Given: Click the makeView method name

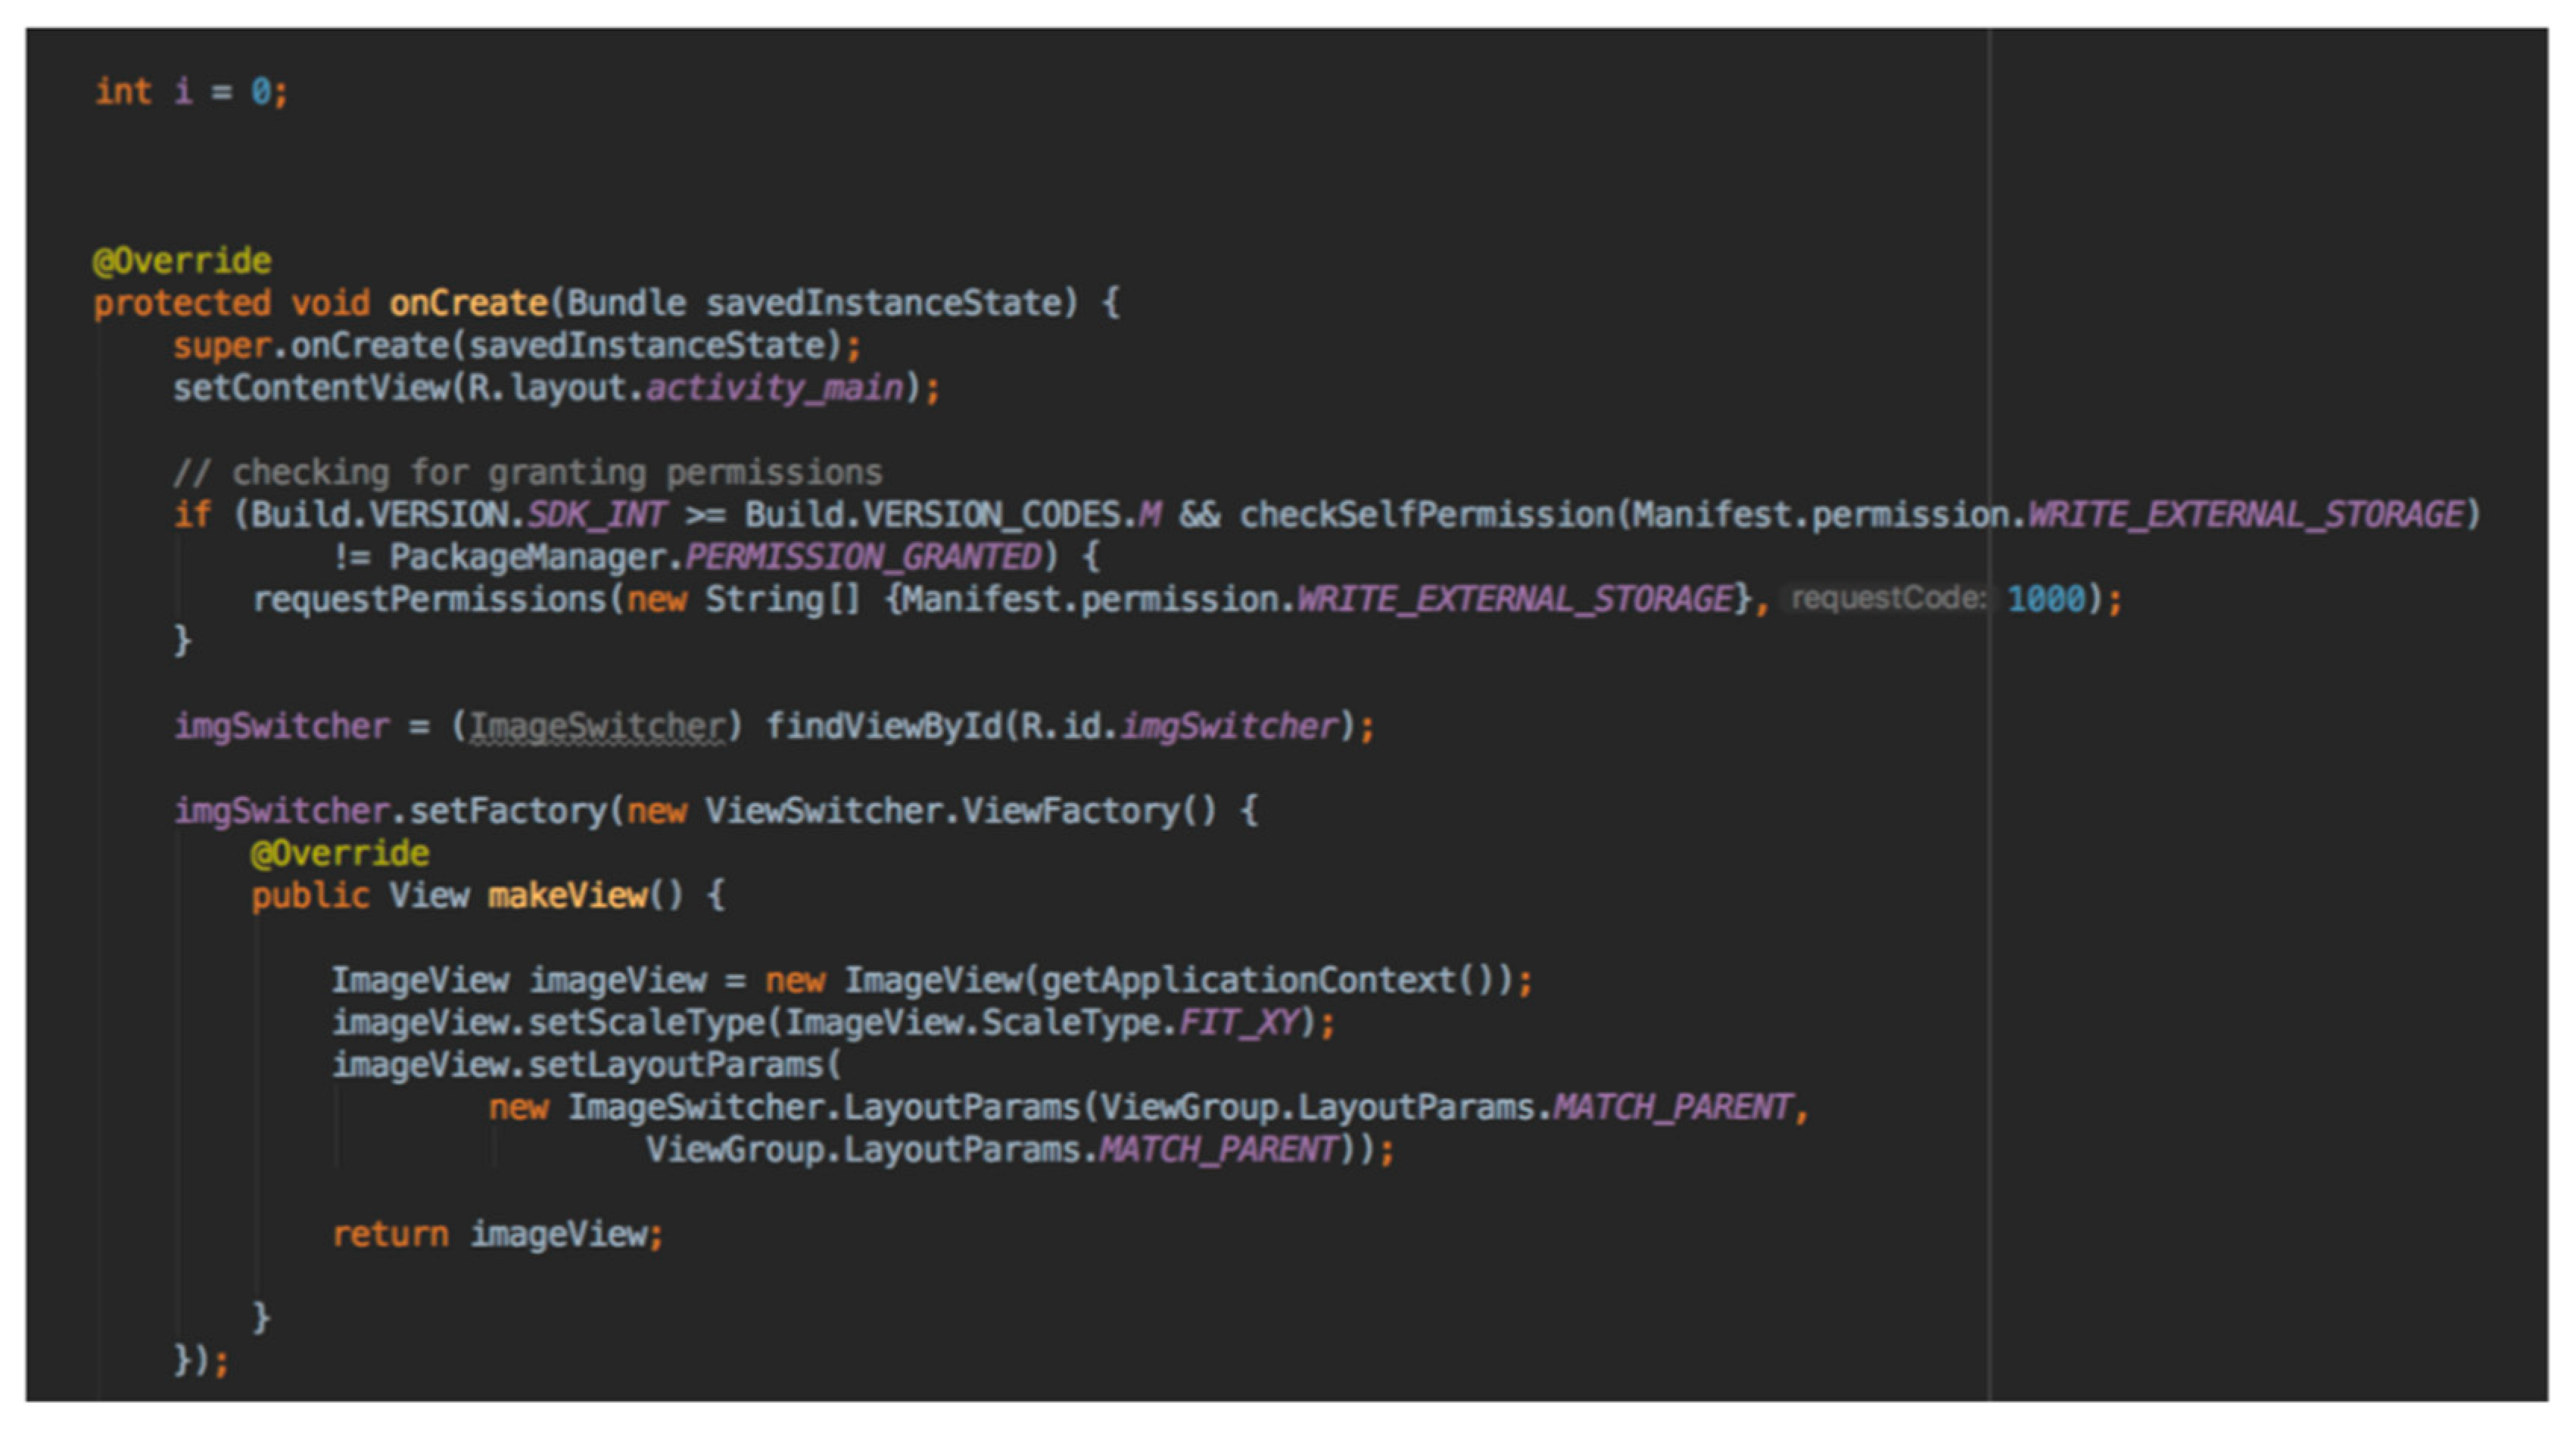Looking at the screenshot, I should (x=567, y=896).
